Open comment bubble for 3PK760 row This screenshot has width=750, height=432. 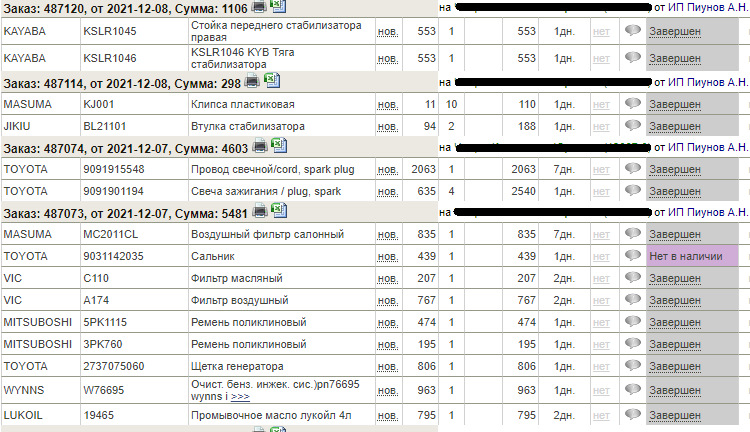pyautogui.click(x=632, y=343)
